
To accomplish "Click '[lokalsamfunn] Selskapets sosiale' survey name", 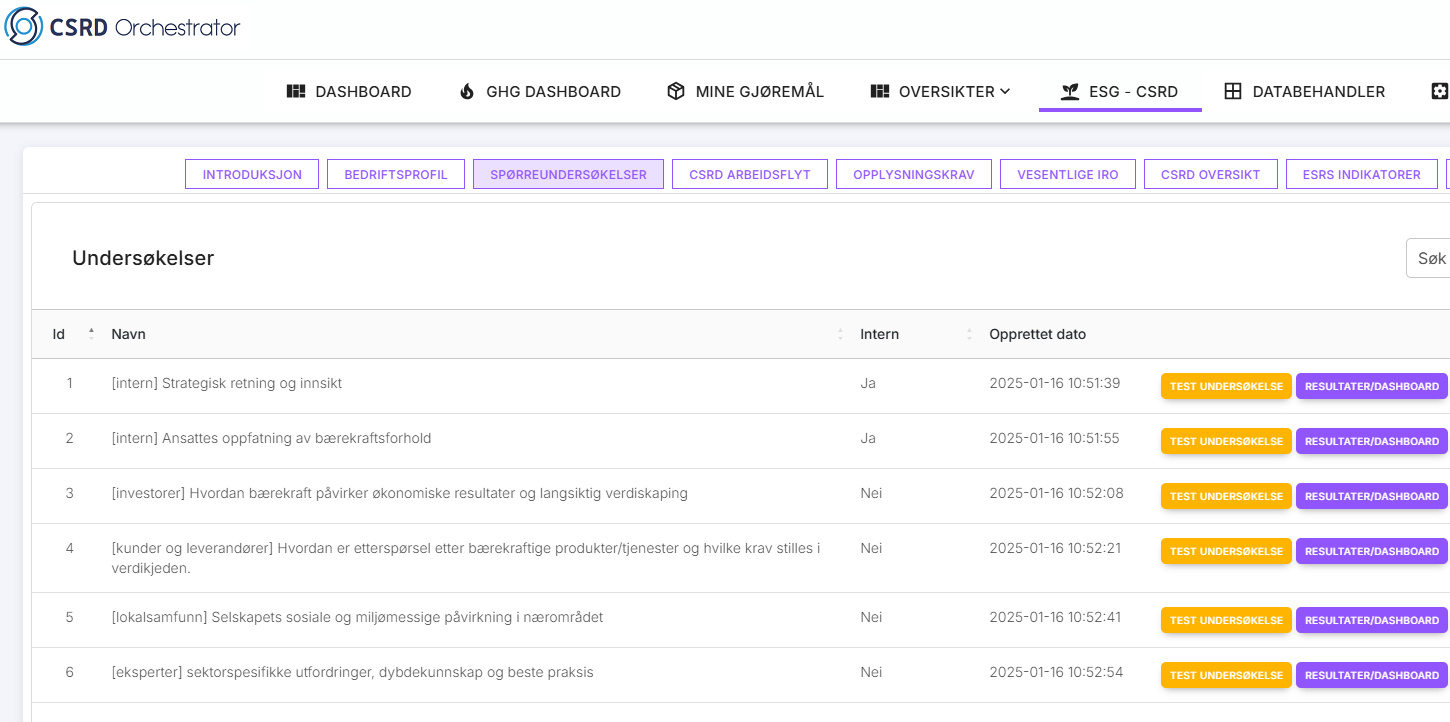I will point(358,617).
